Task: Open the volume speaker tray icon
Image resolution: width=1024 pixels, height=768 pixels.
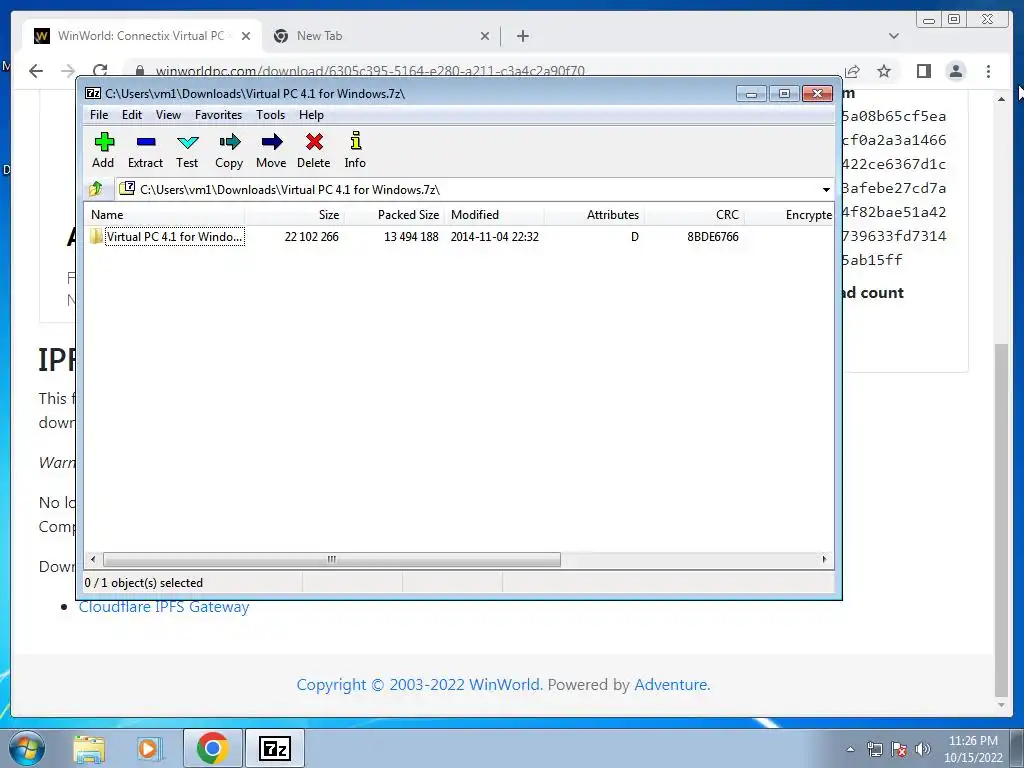Action: [923, 750]
